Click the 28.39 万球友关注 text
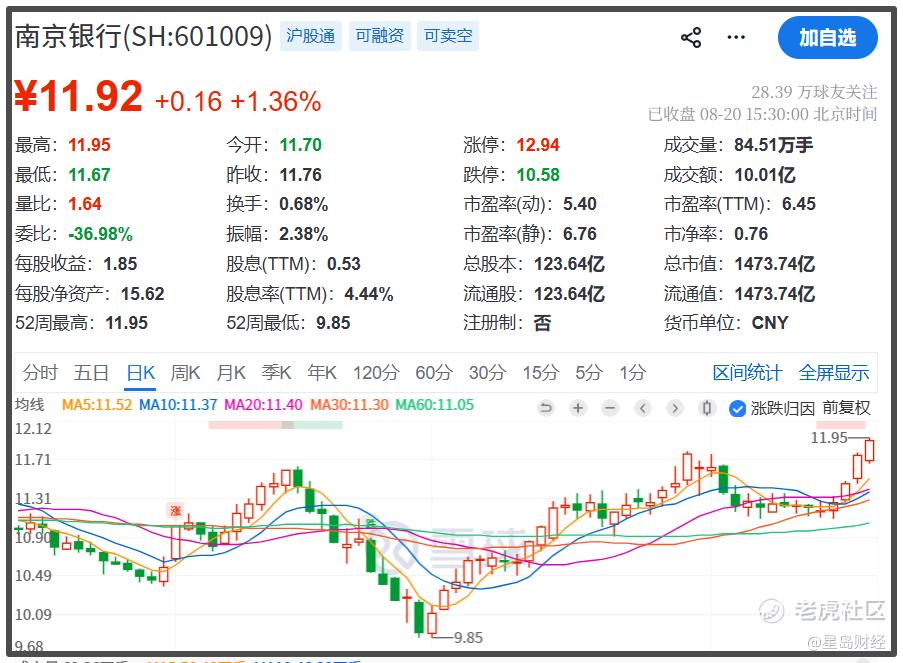 814,92
